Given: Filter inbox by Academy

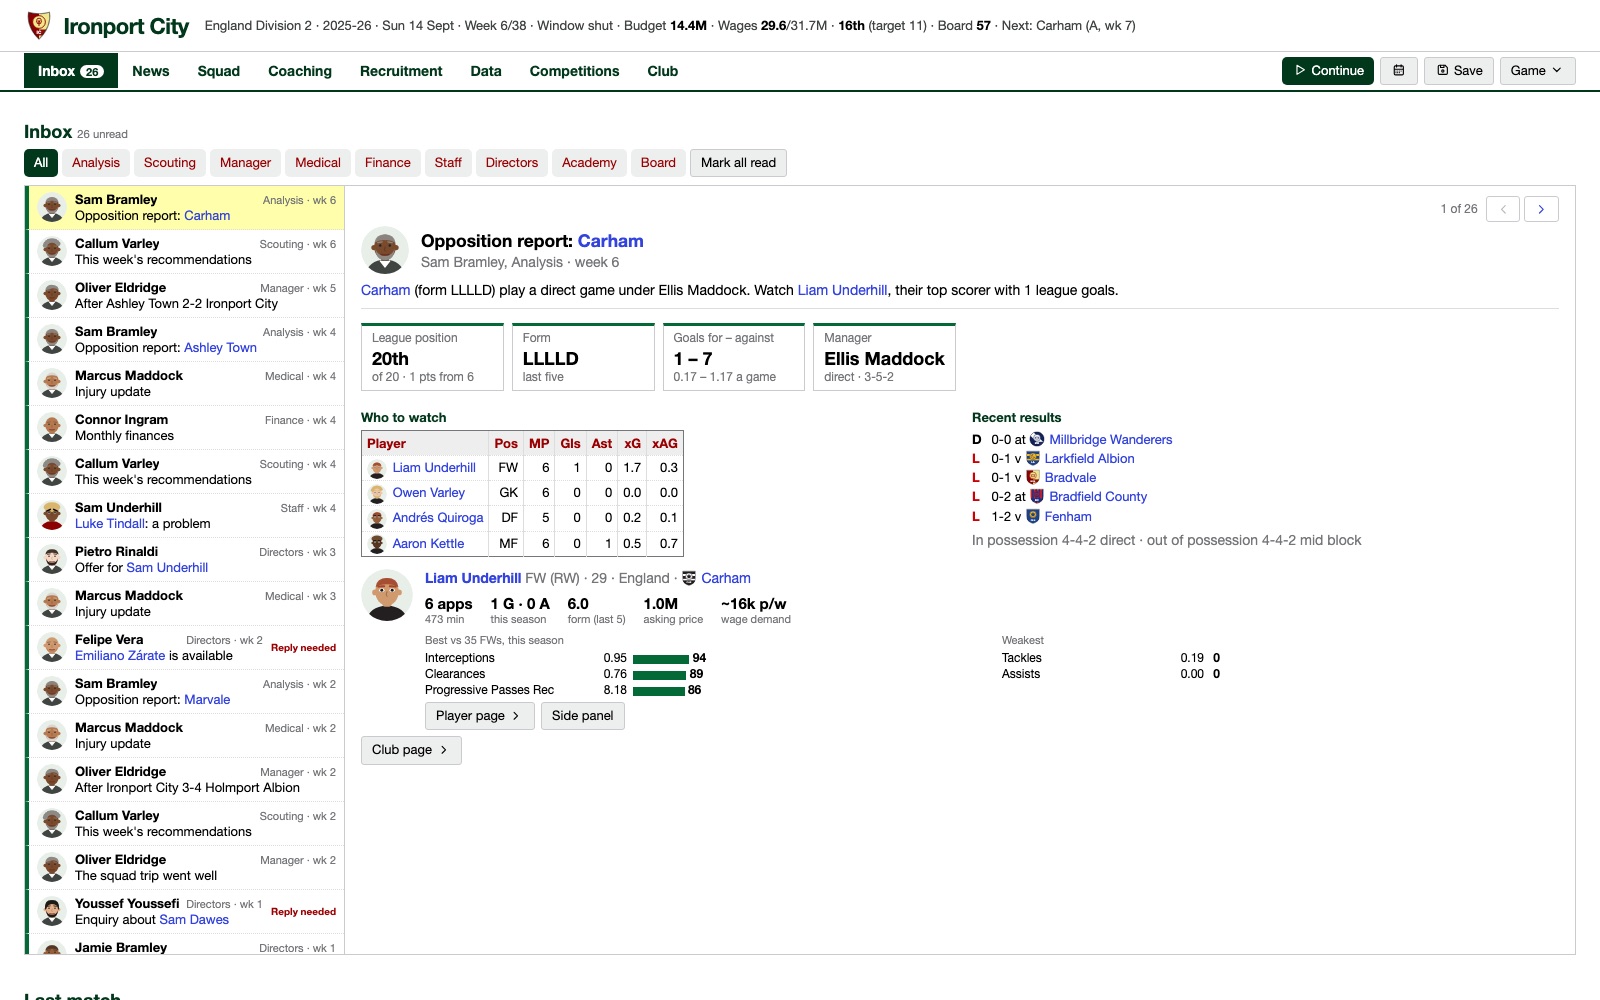Looking at the screenshot, I should [589, 163].
